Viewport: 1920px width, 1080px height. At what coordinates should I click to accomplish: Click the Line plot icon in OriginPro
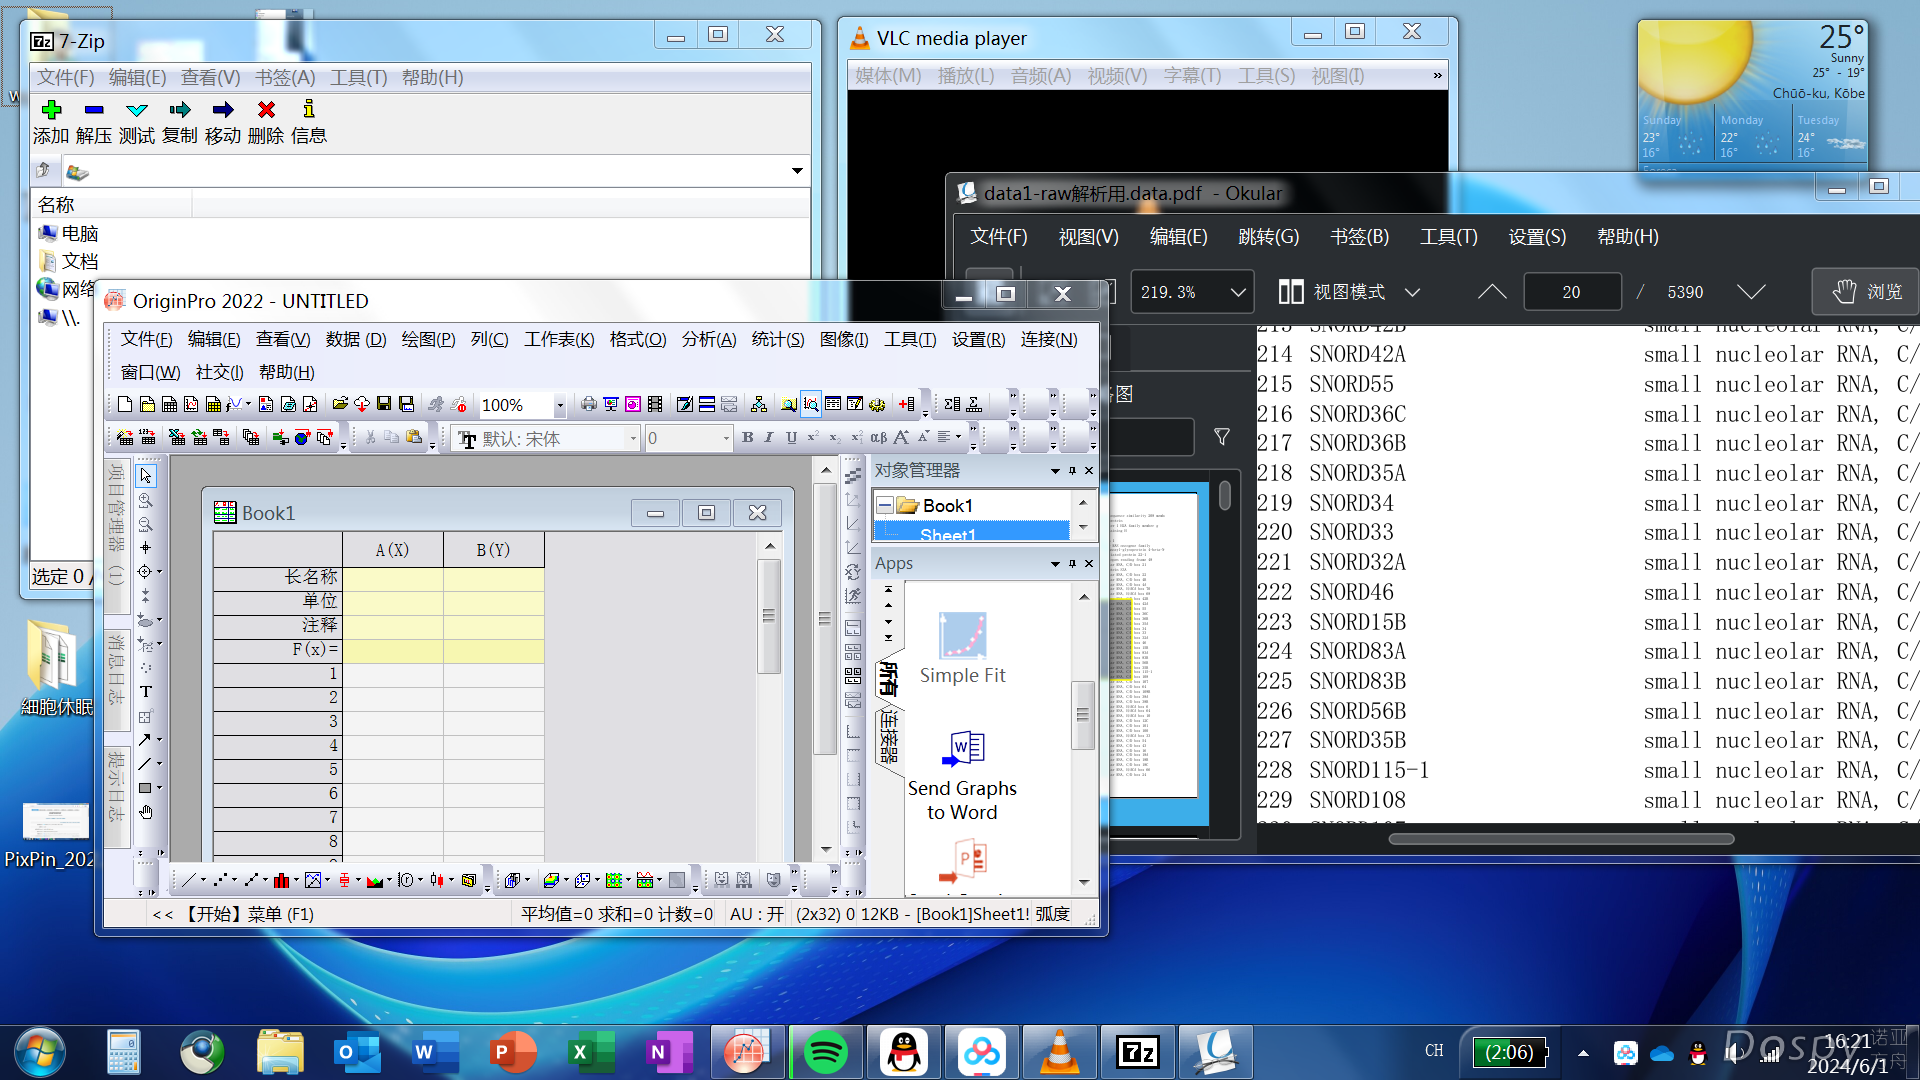pyautogui.click(x=188, y=880)
